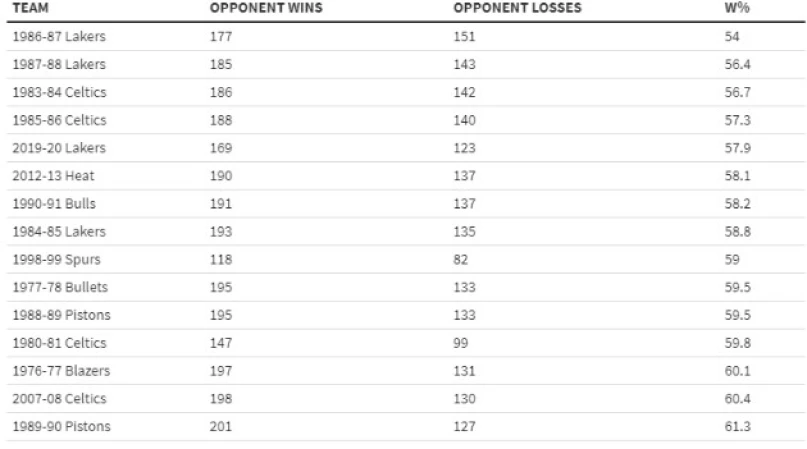
Task: Click the 1987-88 Lakers team cell
Action: click(x=59, y=65)
